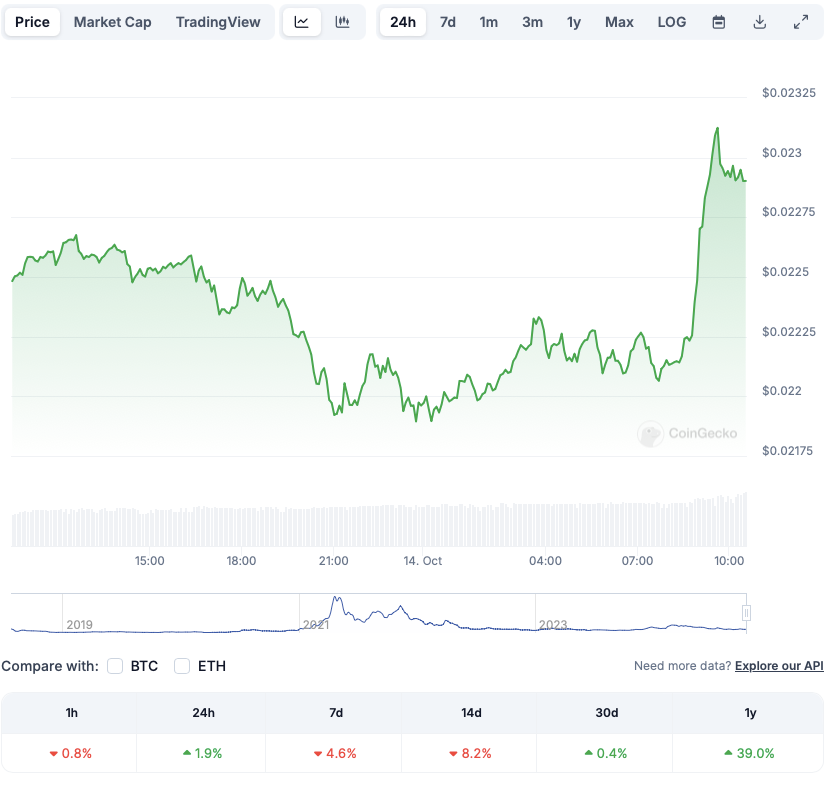This screenshot has width=833, height=788.
Task: Expand chart to fullscreen
Action: click(x=801, y=22)
